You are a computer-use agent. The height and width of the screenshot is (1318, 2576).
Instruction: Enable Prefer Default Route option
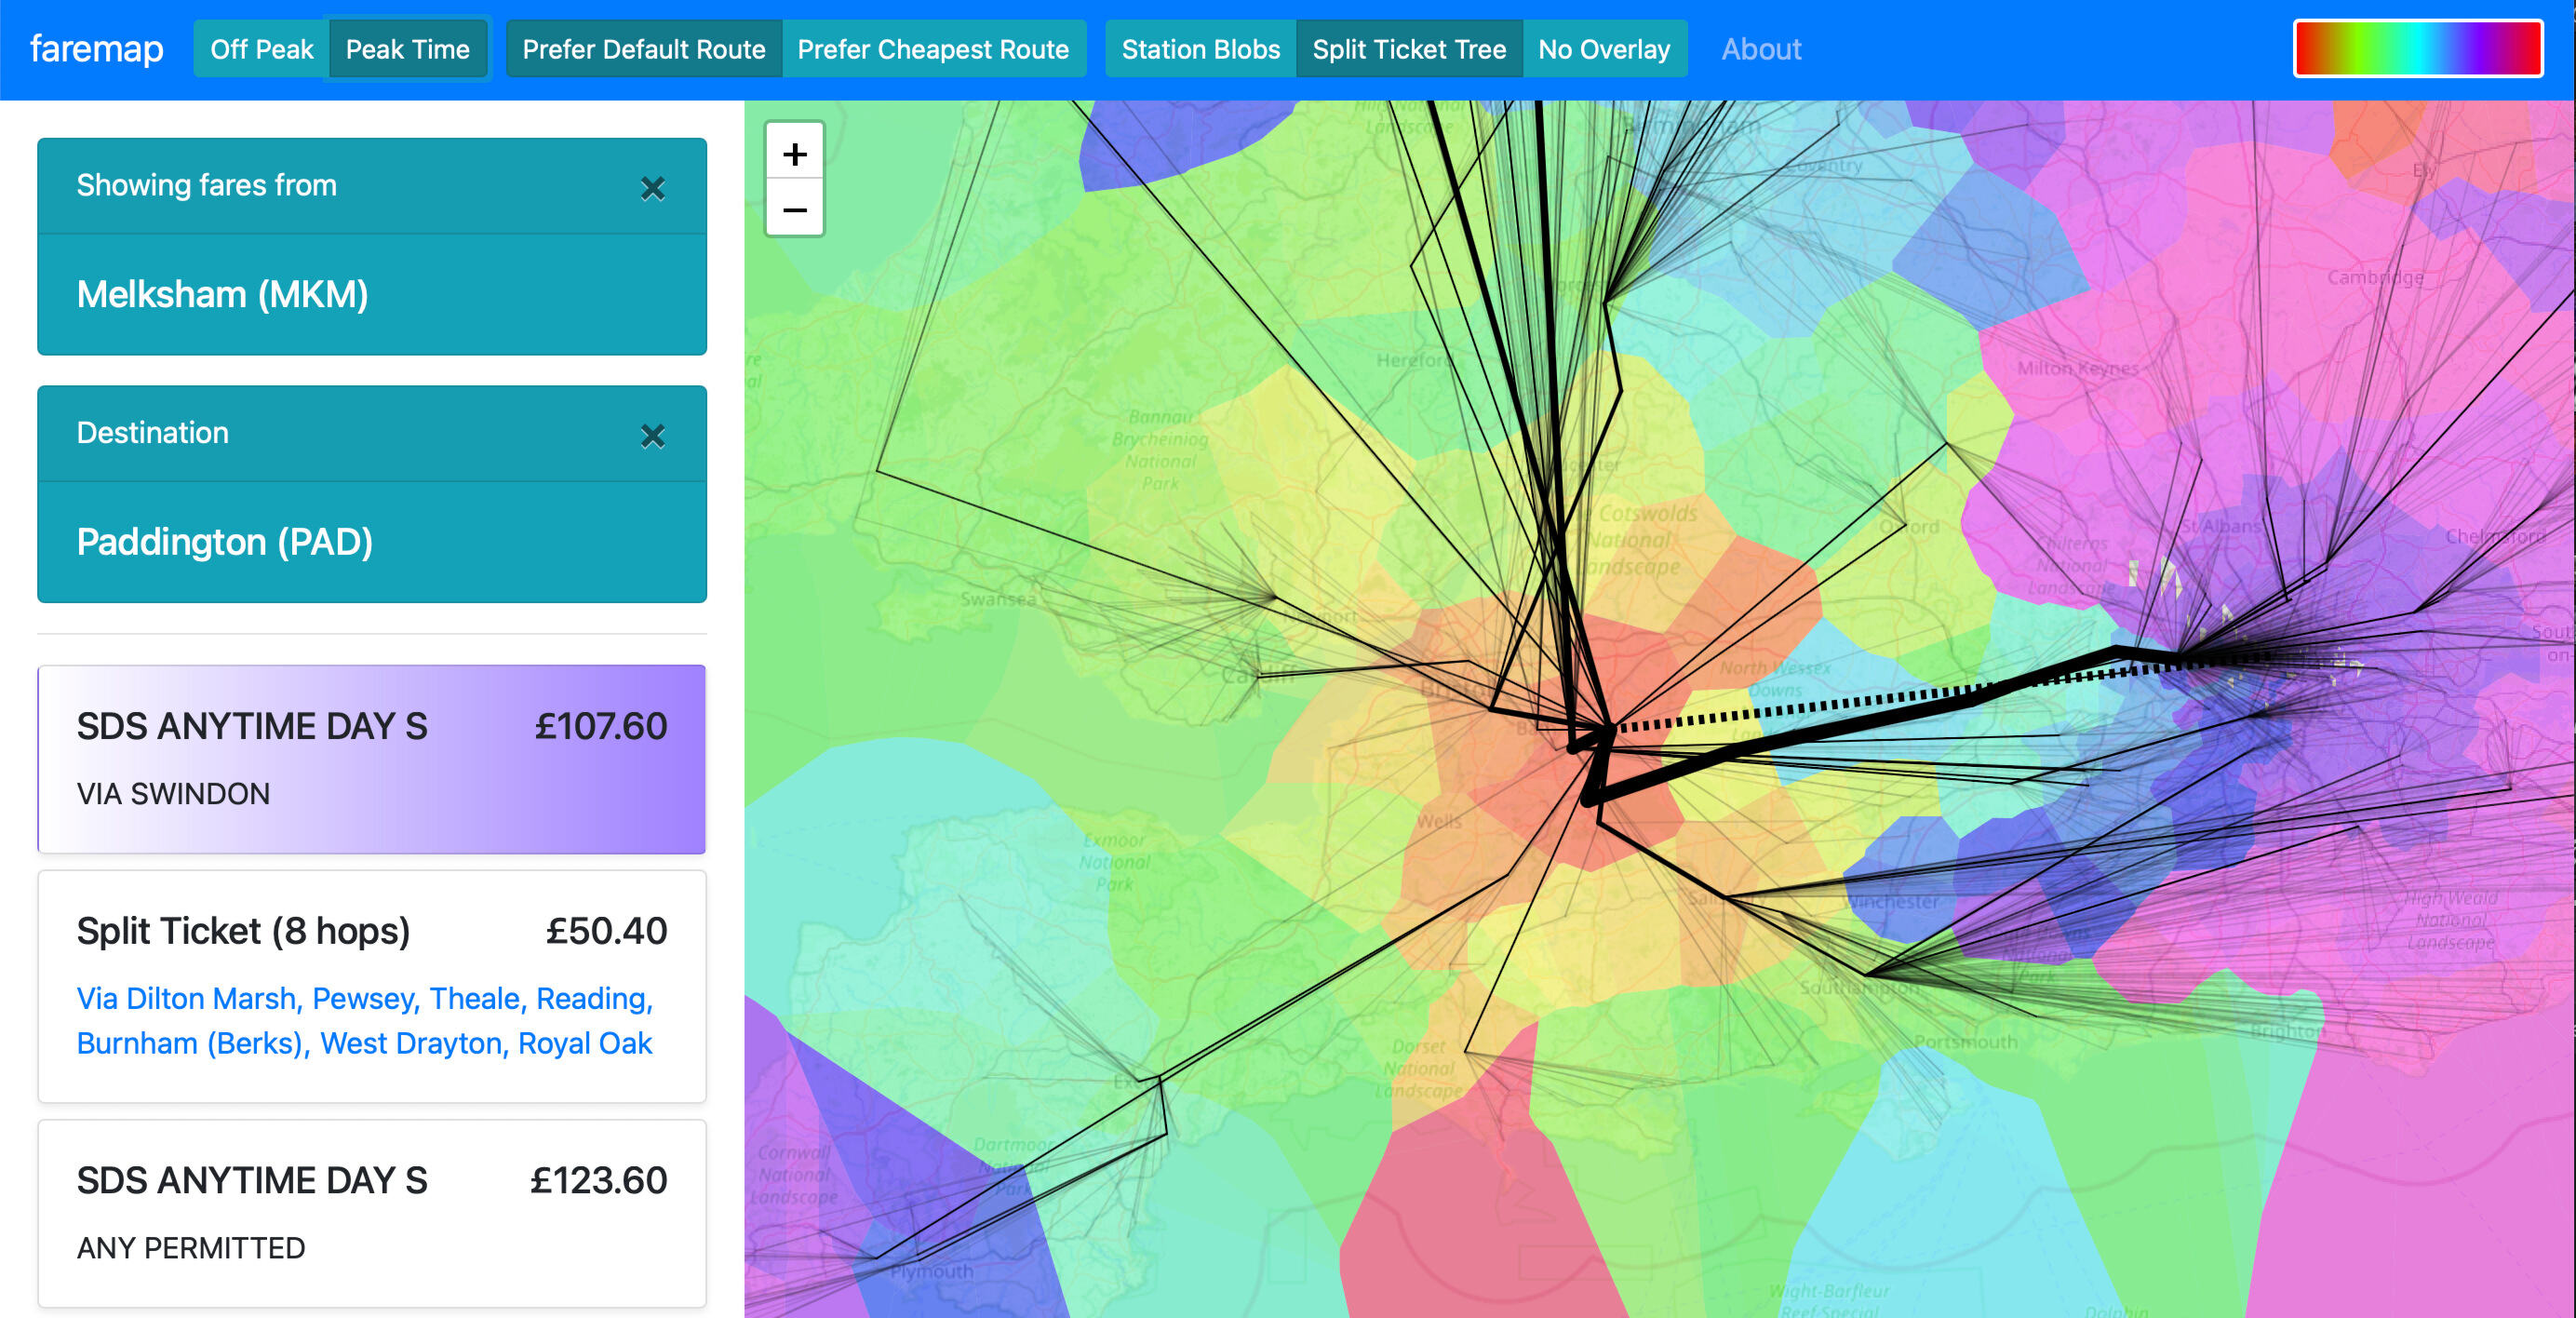643,49
